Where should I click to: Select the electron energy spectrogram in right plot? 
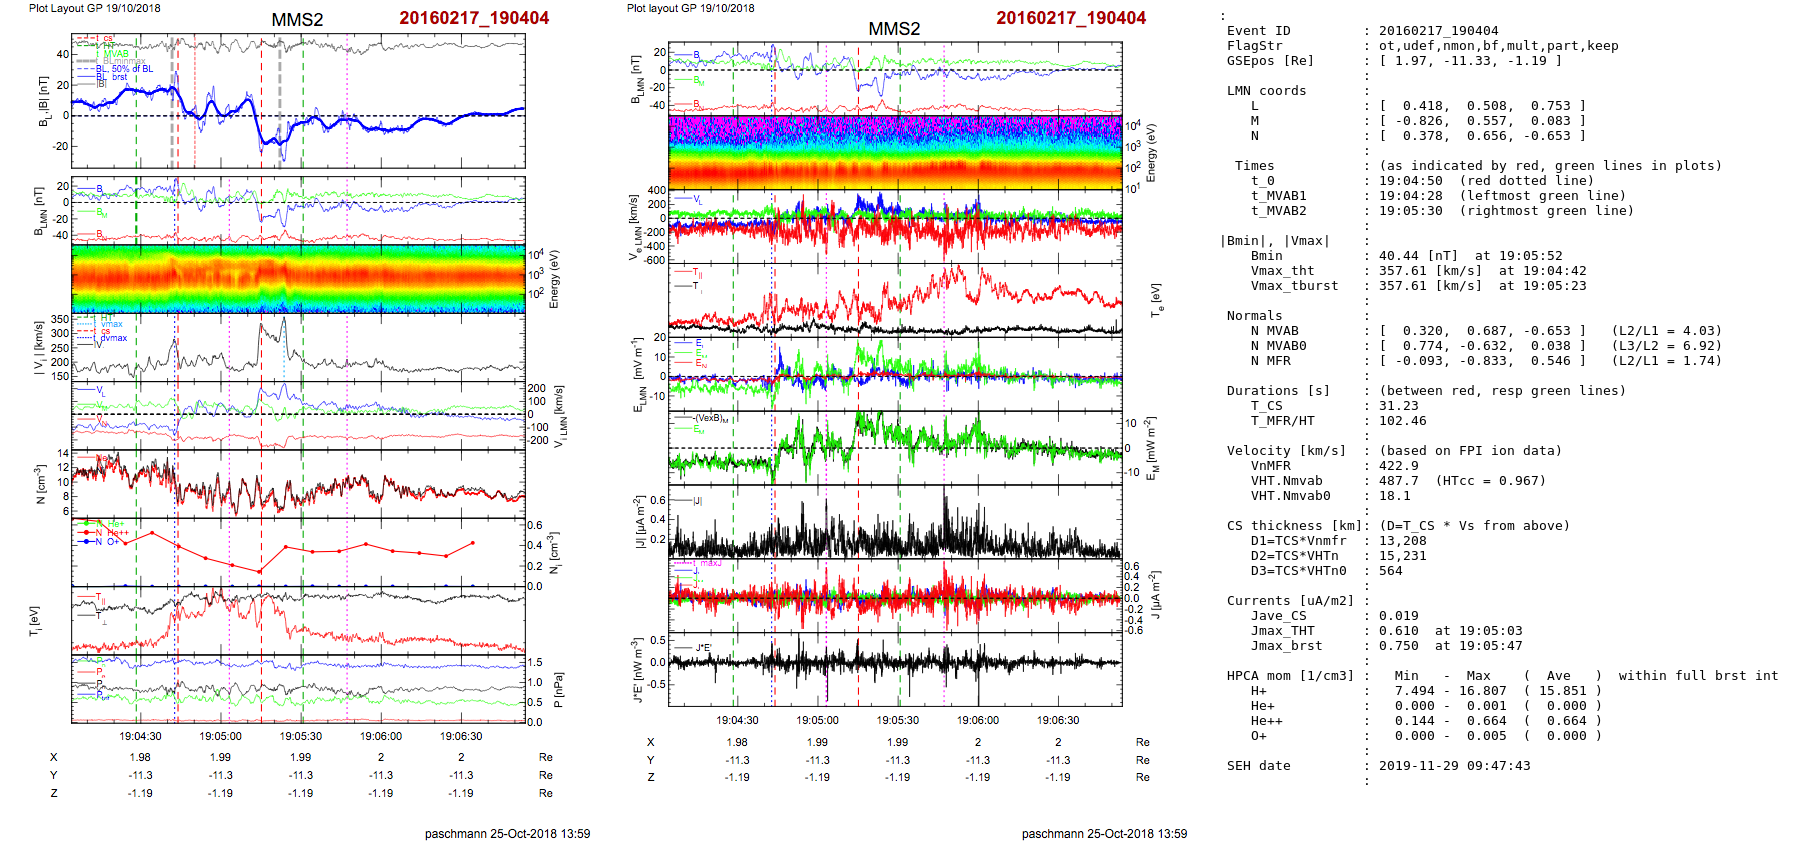[895, 152]
